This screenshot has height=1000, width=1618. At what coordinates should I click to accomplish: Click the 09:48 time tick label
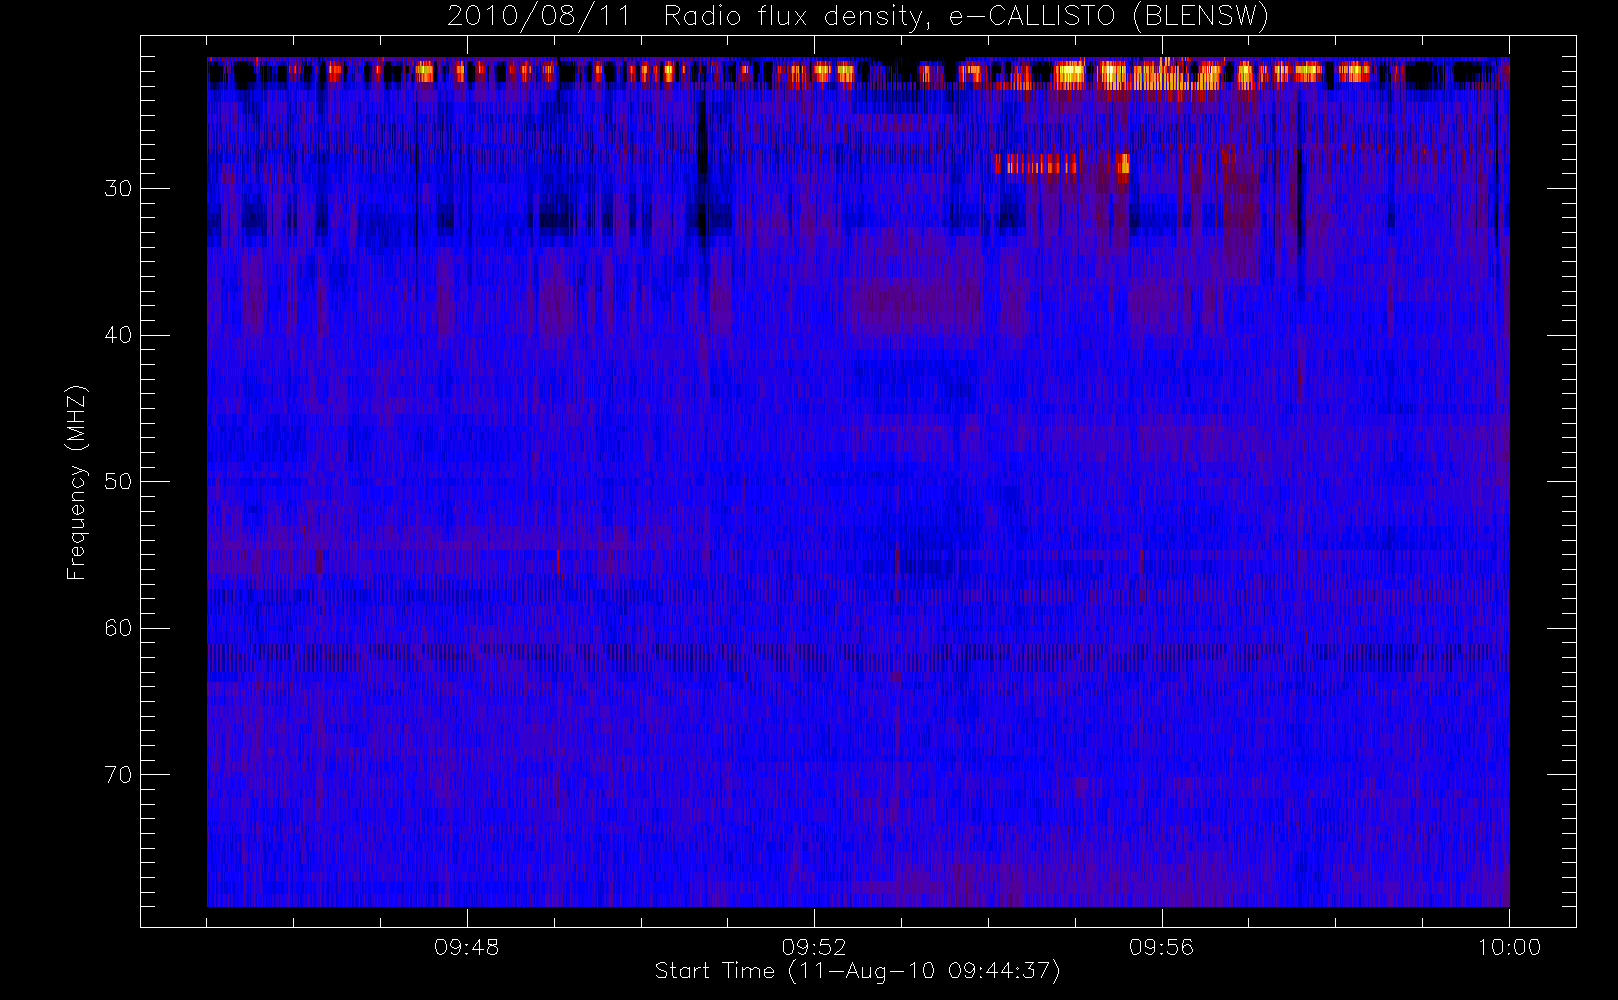(466, 947)
